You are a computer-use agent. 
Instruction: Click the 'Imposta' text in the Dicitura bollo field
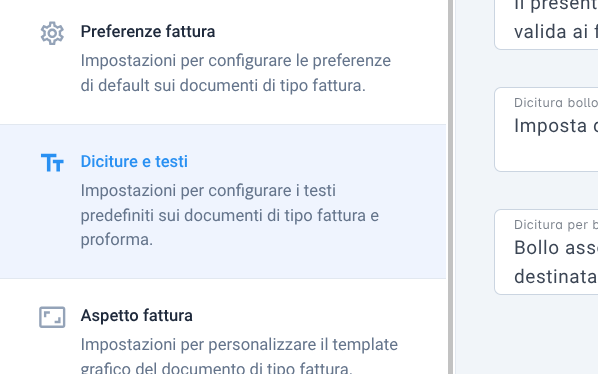550,126
